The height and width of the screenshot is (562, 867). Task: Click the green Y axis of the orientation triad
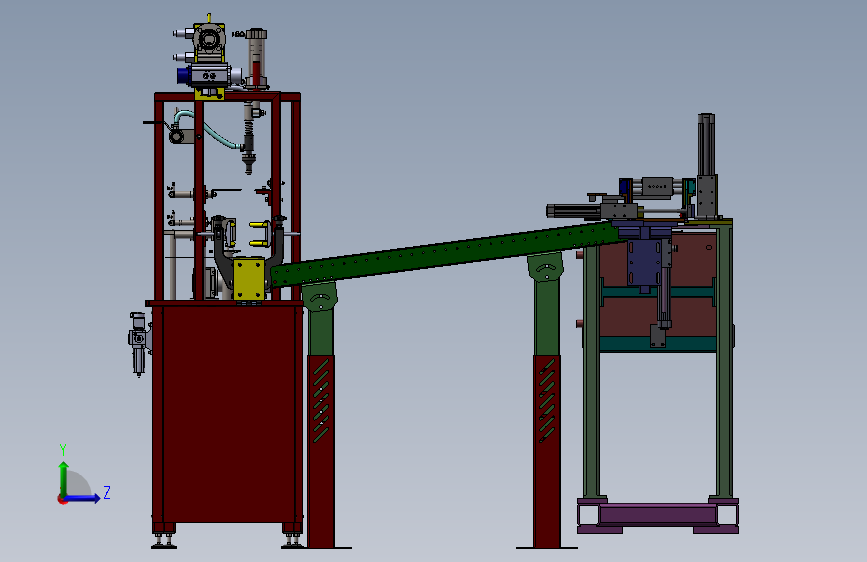64,479
